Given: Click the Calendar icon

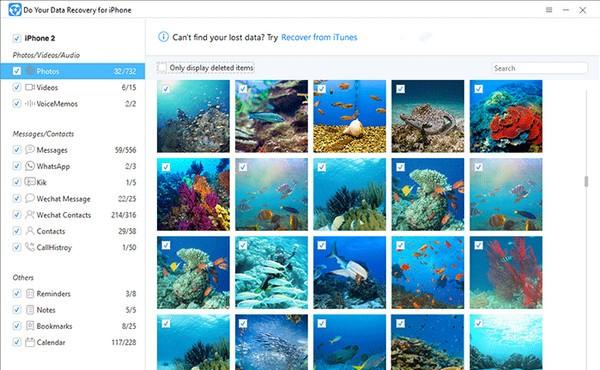Looking at the screenshot, I should click(x=30, y=342).
